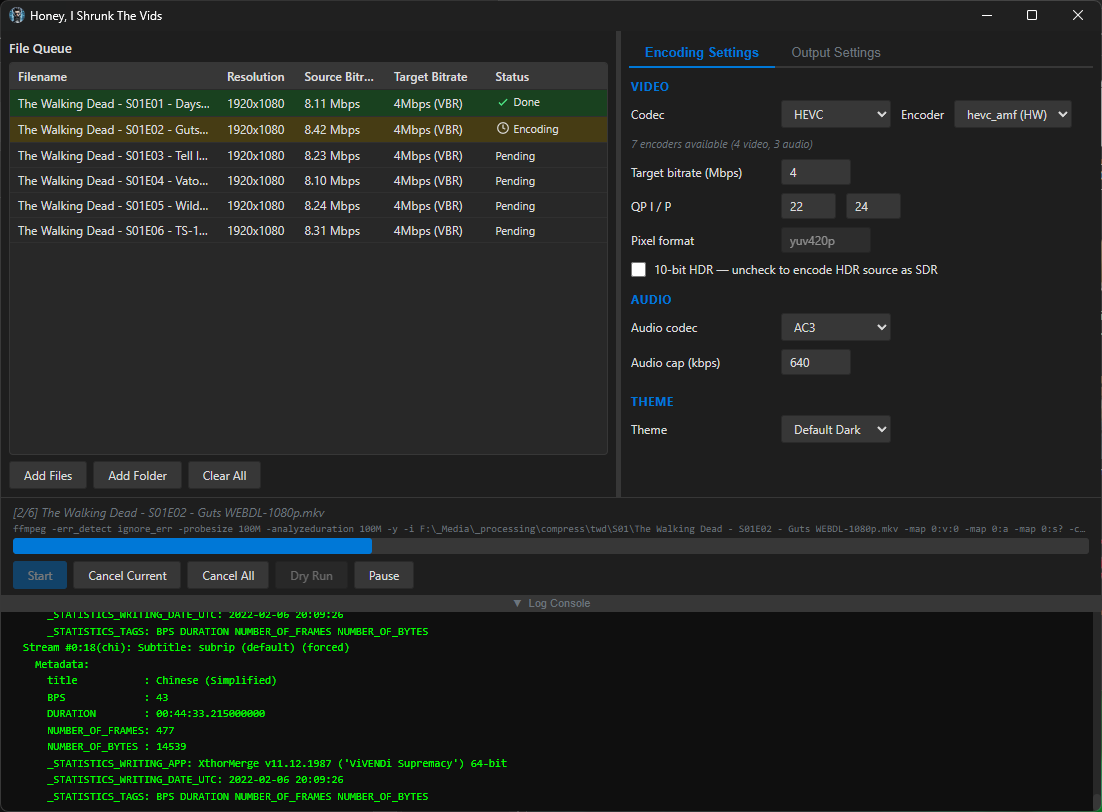Click the encoding progress bar
This screenshot has height=812, width=1102.
pyautogui.click(x=550, y=546)
